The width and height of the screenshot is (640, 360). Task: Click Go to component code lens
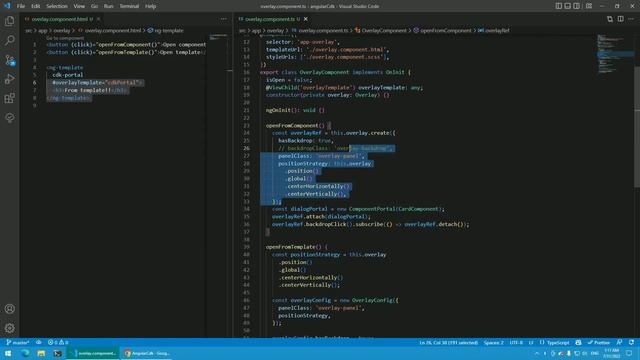pyautogui.click(x=65, y=38)
